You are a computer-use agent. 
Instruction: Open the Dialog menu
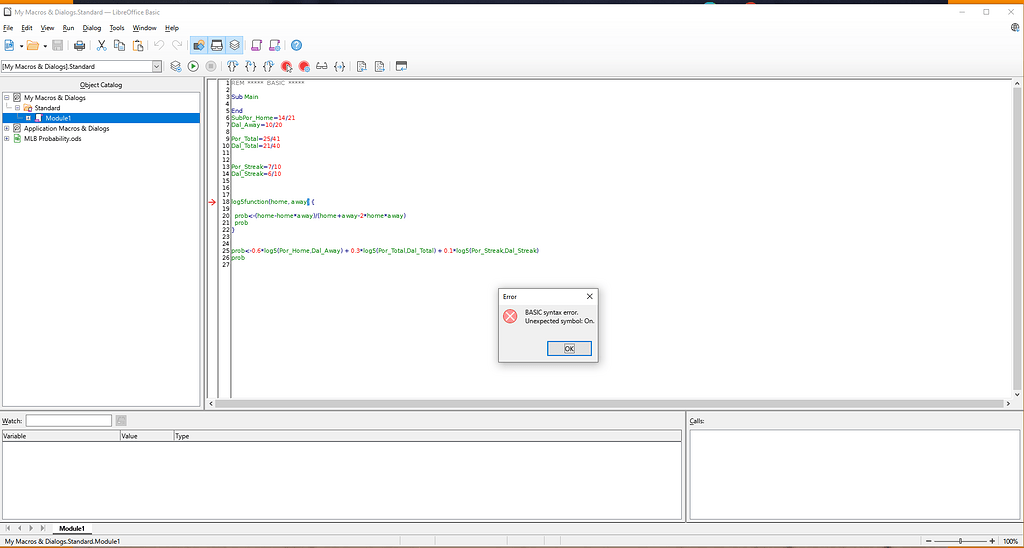92,28
